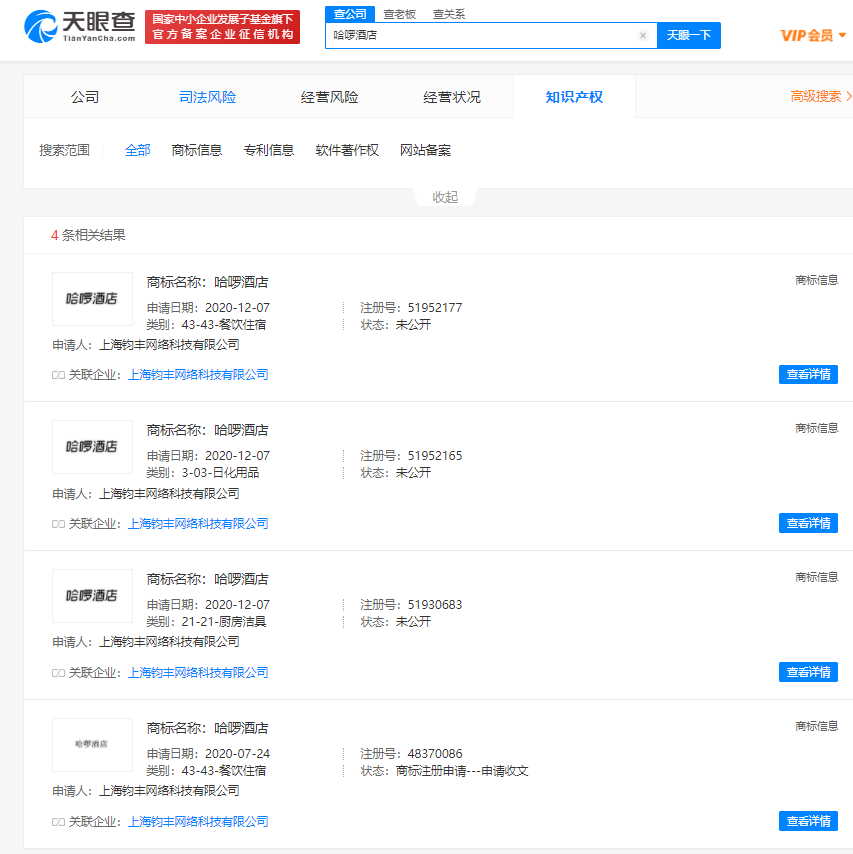Screen dimensions: 853x854
Task: Open associated company link for registration 51952165
Action: click(198, 523)
